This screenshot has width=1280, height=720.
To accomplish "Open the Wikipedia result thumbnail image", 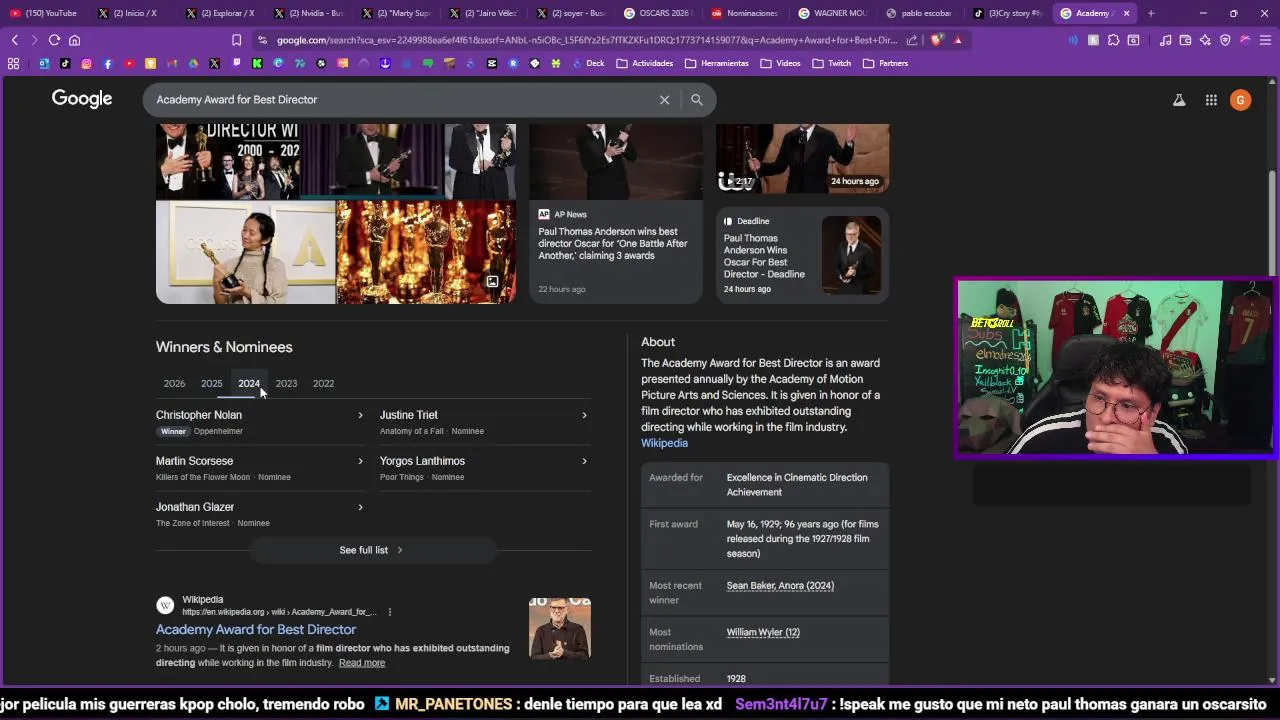I will coord(560,629).
